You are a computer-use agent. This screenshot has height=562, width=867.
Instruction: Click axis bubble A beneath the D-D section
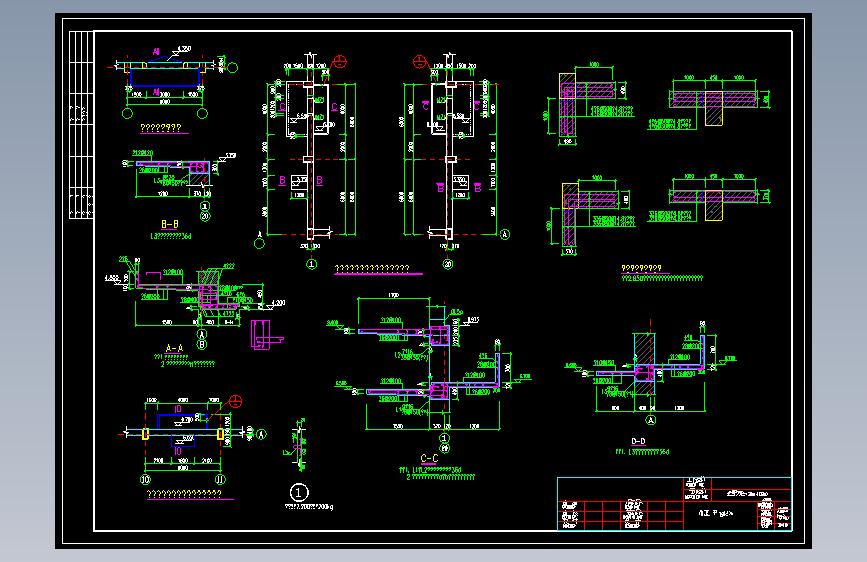tap(651, 420)
